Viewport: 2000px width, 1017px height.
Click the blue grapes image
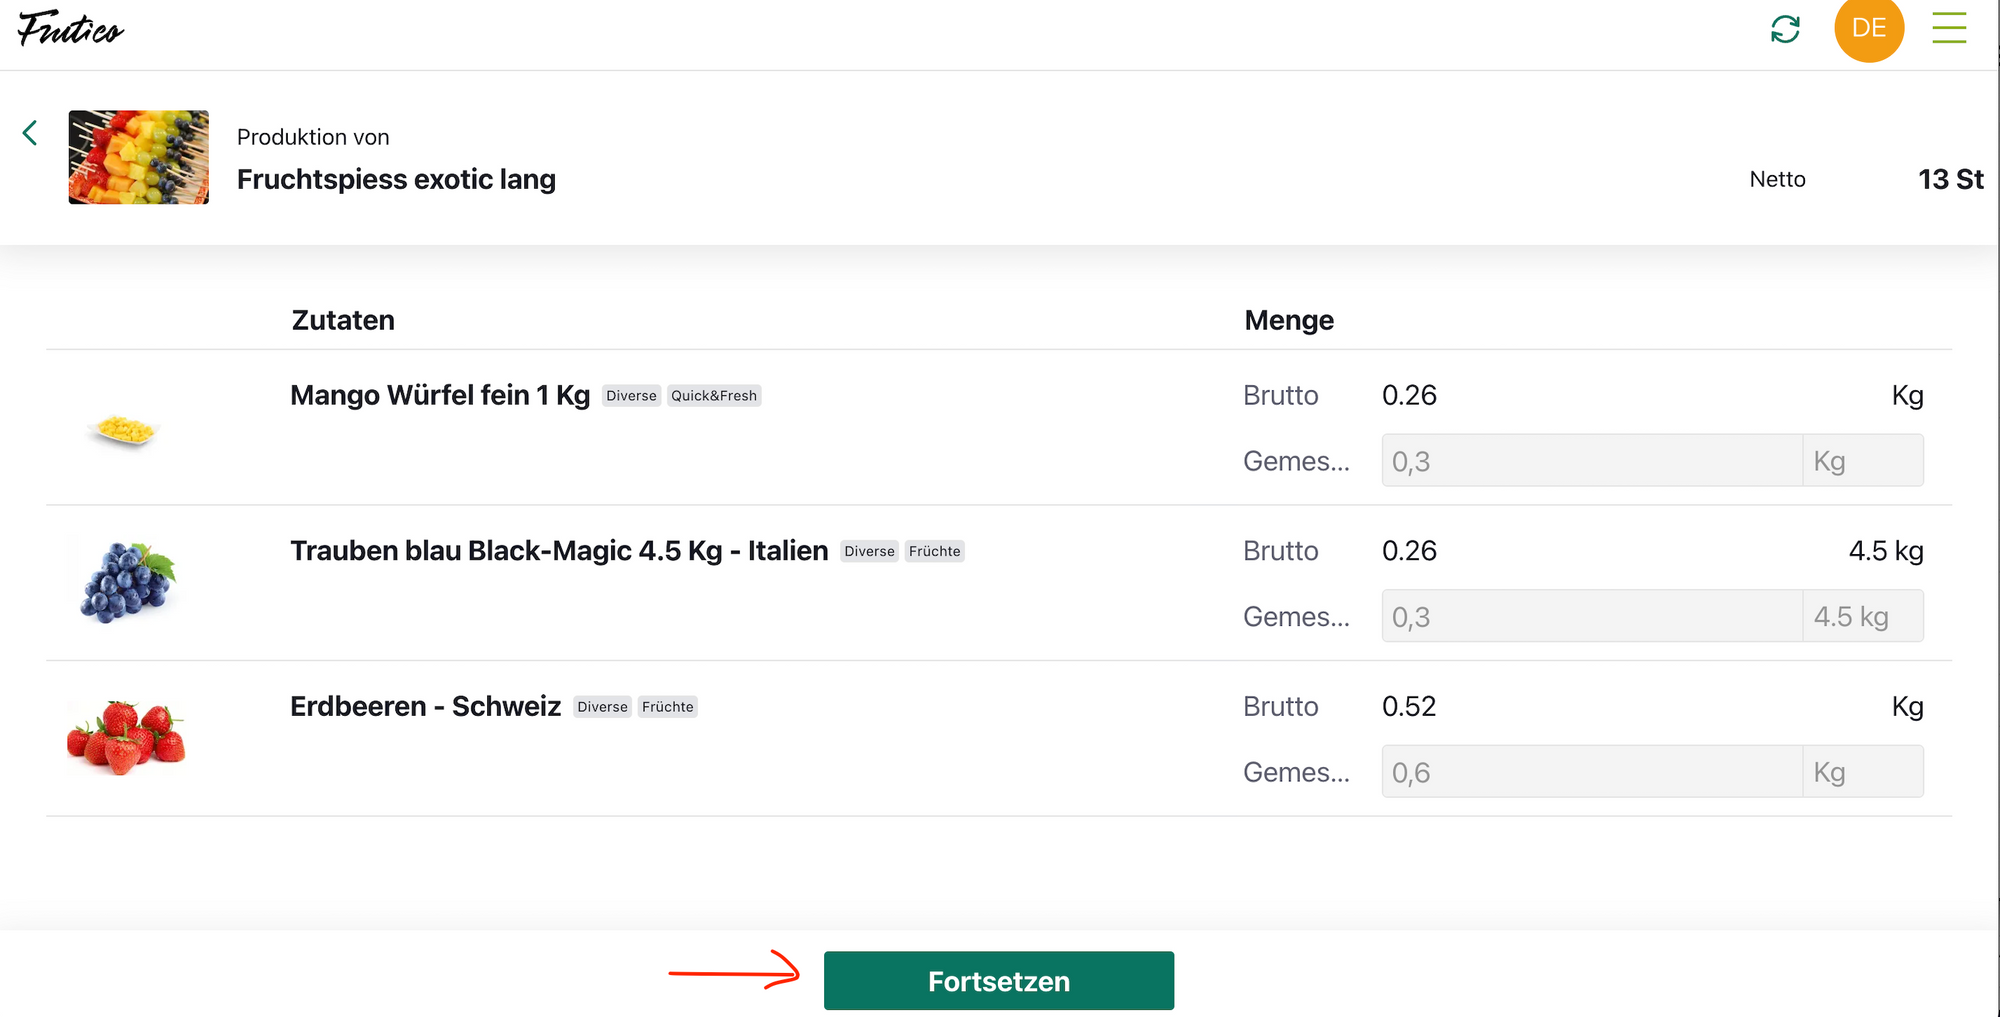[127, 582]
